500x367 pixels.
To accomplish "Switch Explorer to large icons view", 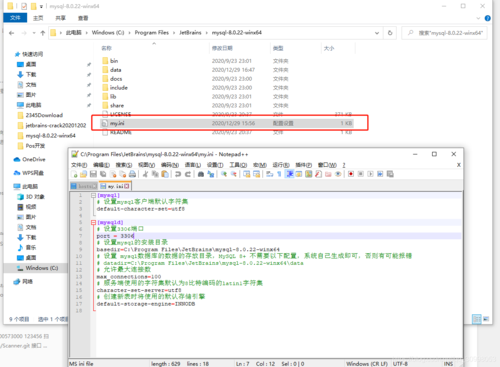I will [x=486, y=319].
